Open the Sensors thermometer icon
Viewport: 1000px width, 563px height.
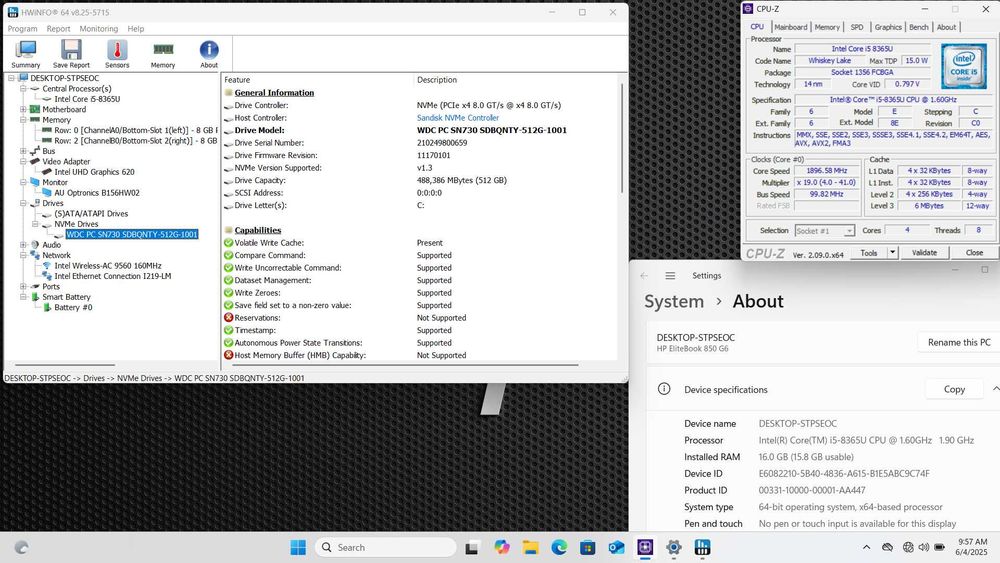pyautogui.click(x=117, y=50)
